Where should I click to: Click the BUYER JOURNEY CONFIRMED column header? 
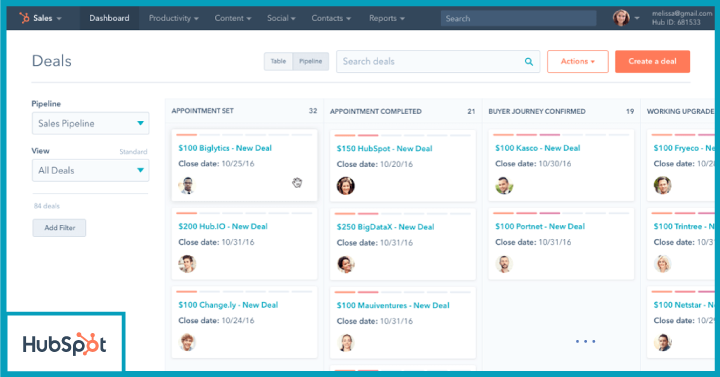(537, 111)
